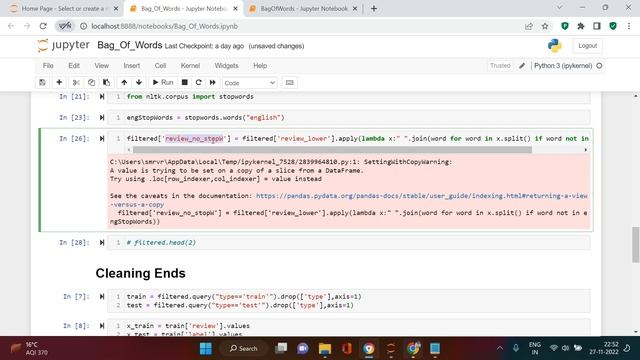Move selected cell down arrow
Screen dimensions: 640x360
[x=139, y=82]
